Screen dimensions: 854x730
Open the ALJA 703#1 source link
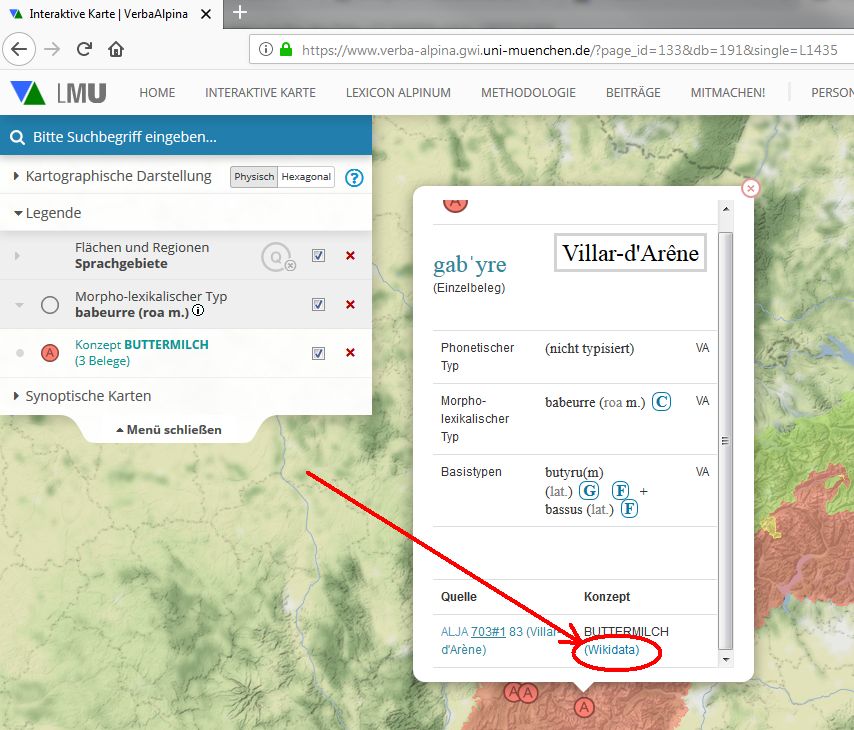tap(488, 631)
